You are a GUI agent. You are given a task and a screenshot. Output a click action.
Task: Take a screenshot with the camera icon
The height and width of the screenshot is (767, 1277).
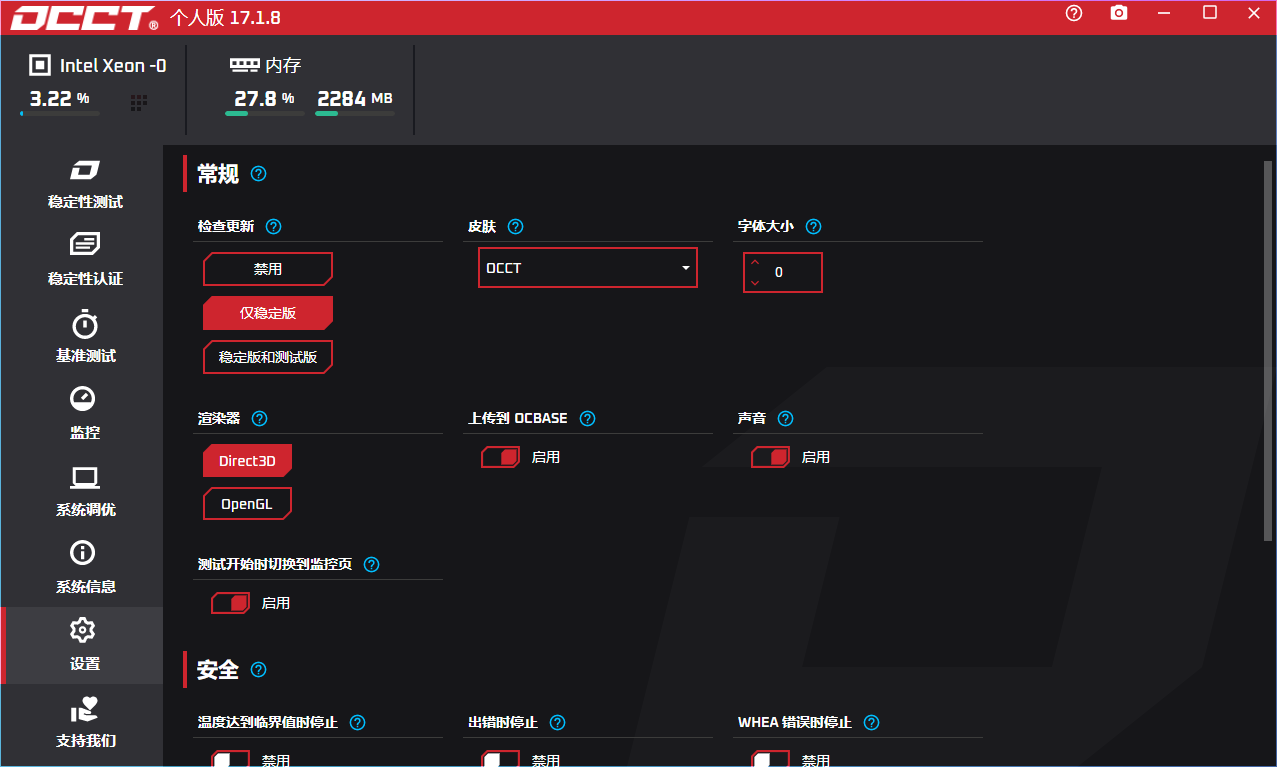(1119, 13)
